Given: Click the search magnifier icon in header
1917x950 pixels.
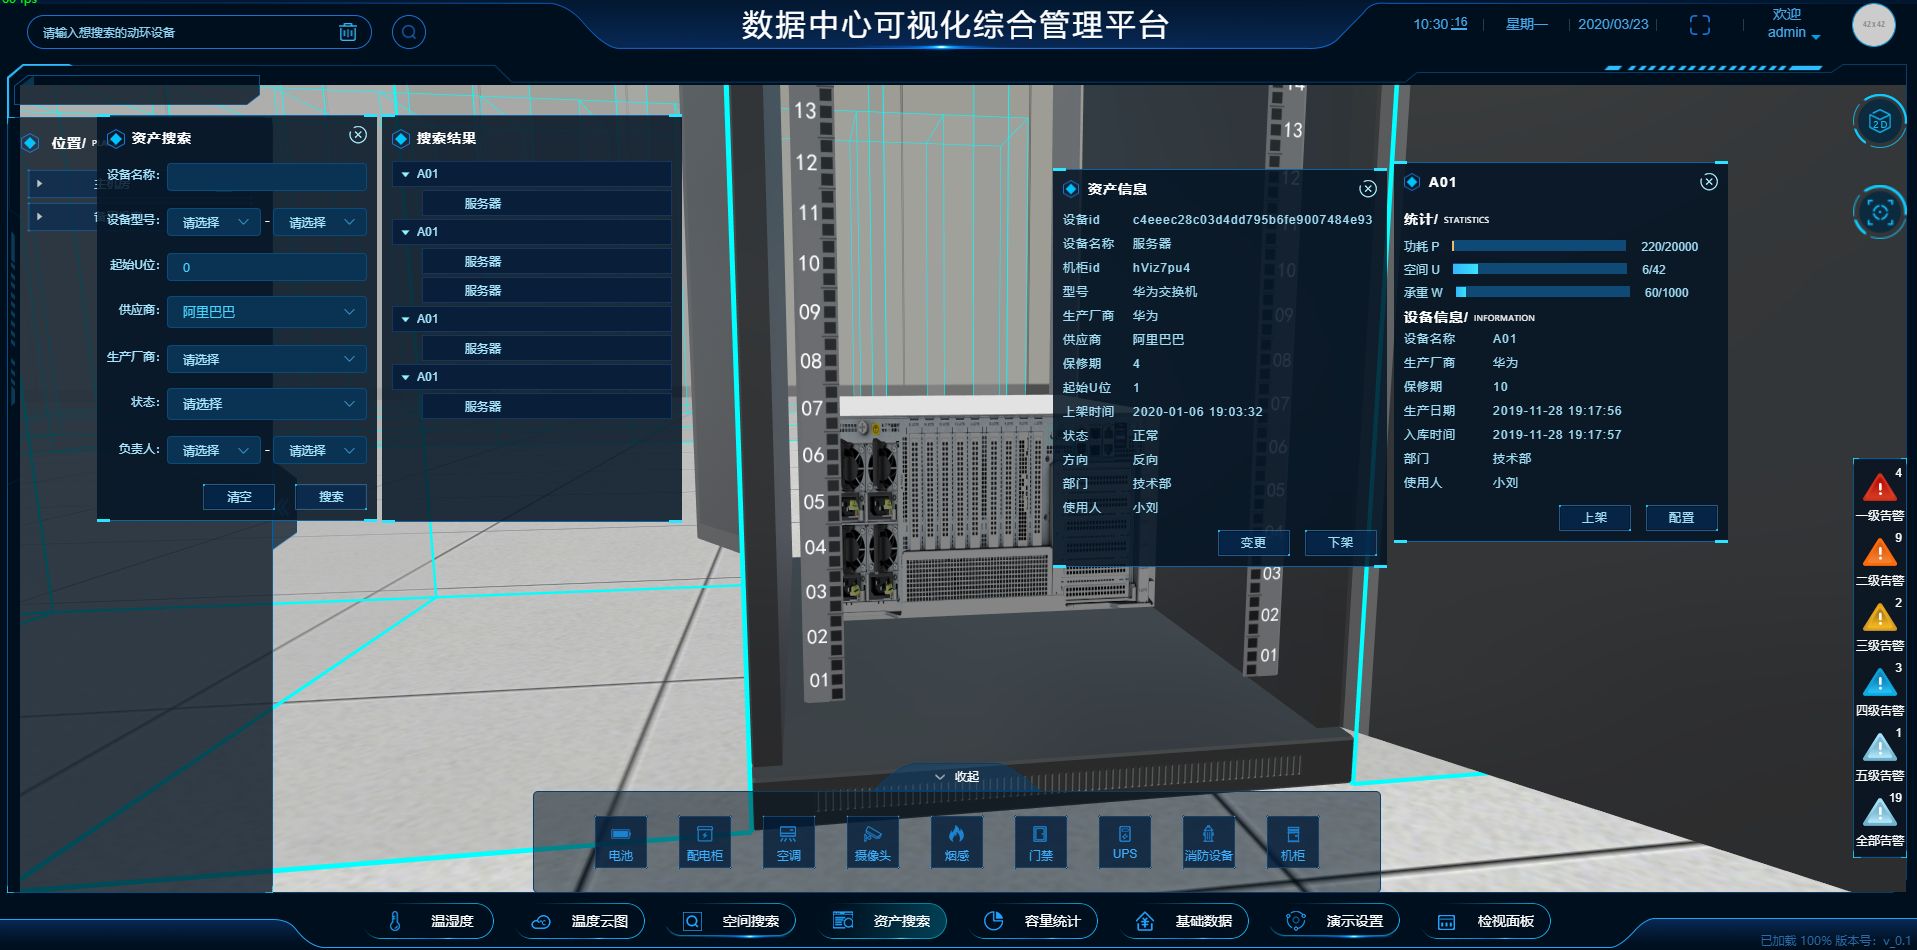Looking at the screenshot, I should click(408, 32).
